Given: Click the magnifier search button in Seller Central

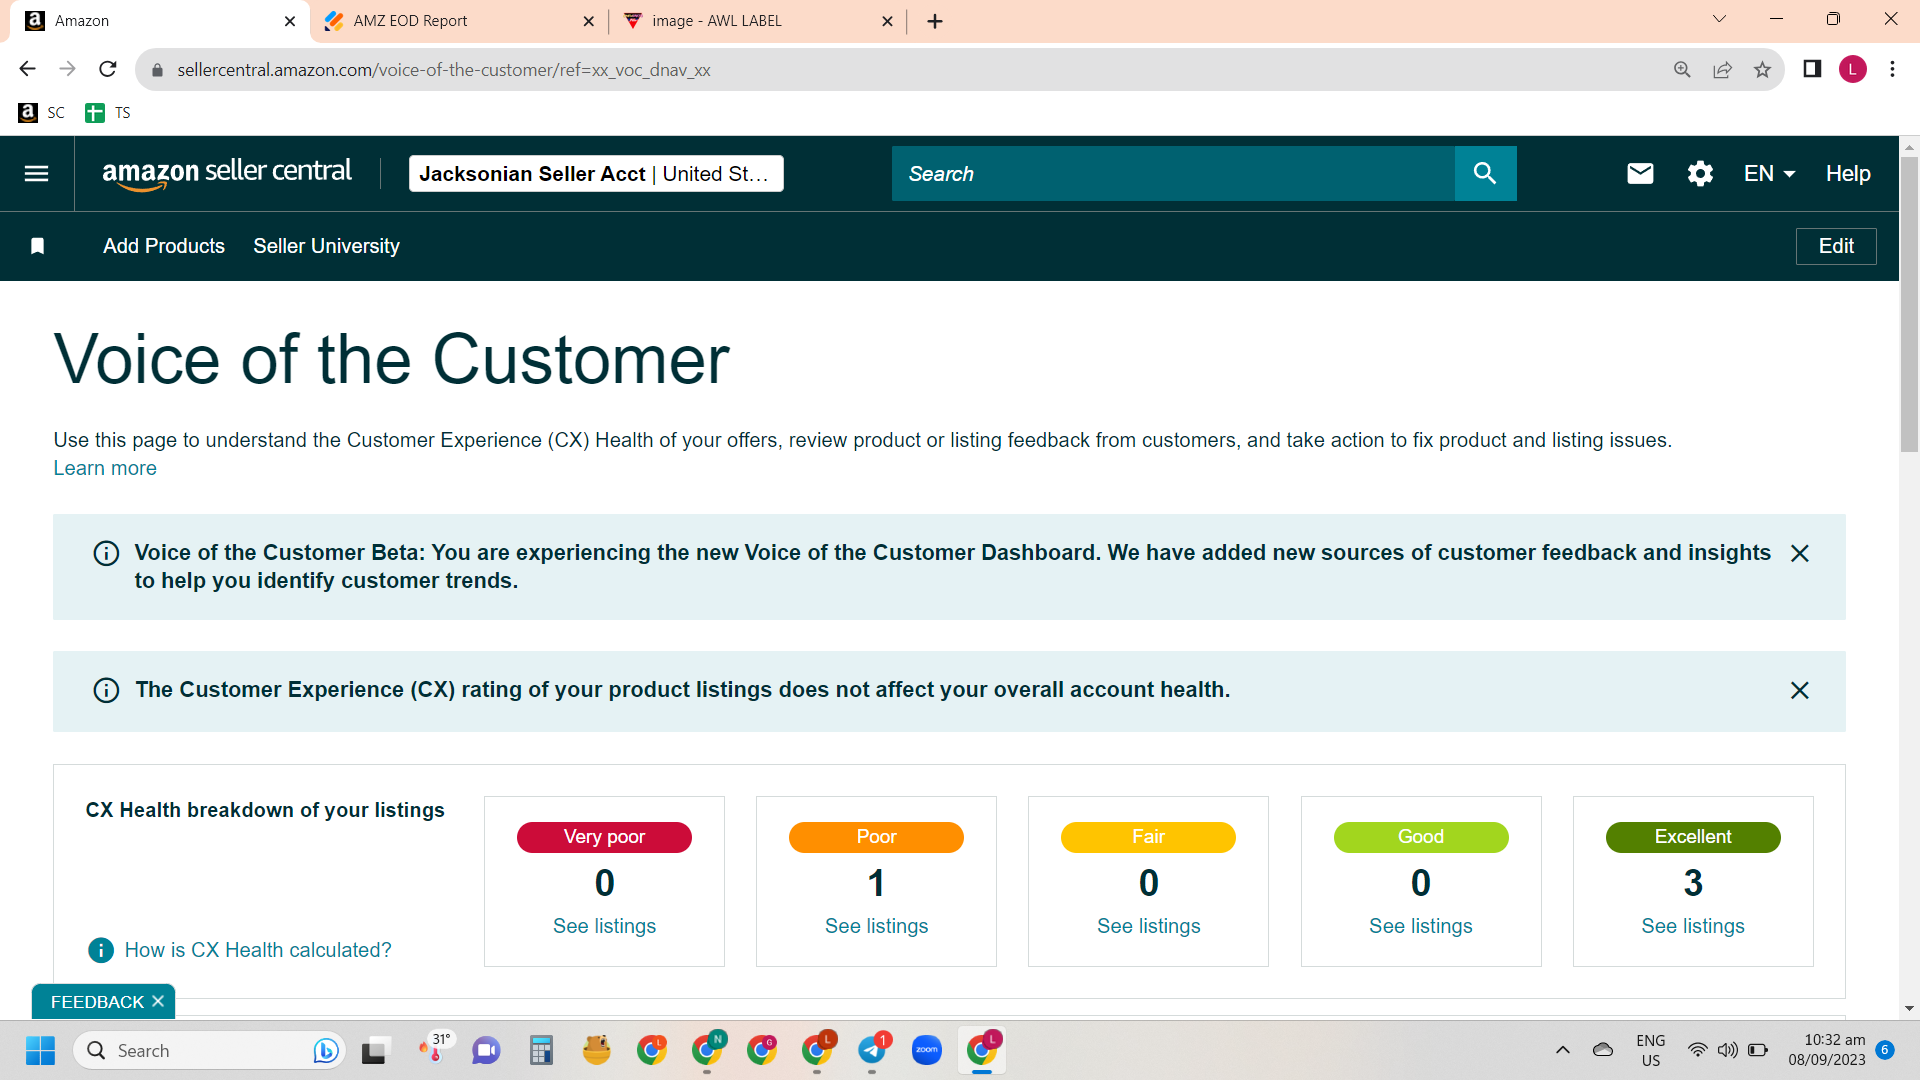Looking at the screenshot, I should click(1485, 174).
